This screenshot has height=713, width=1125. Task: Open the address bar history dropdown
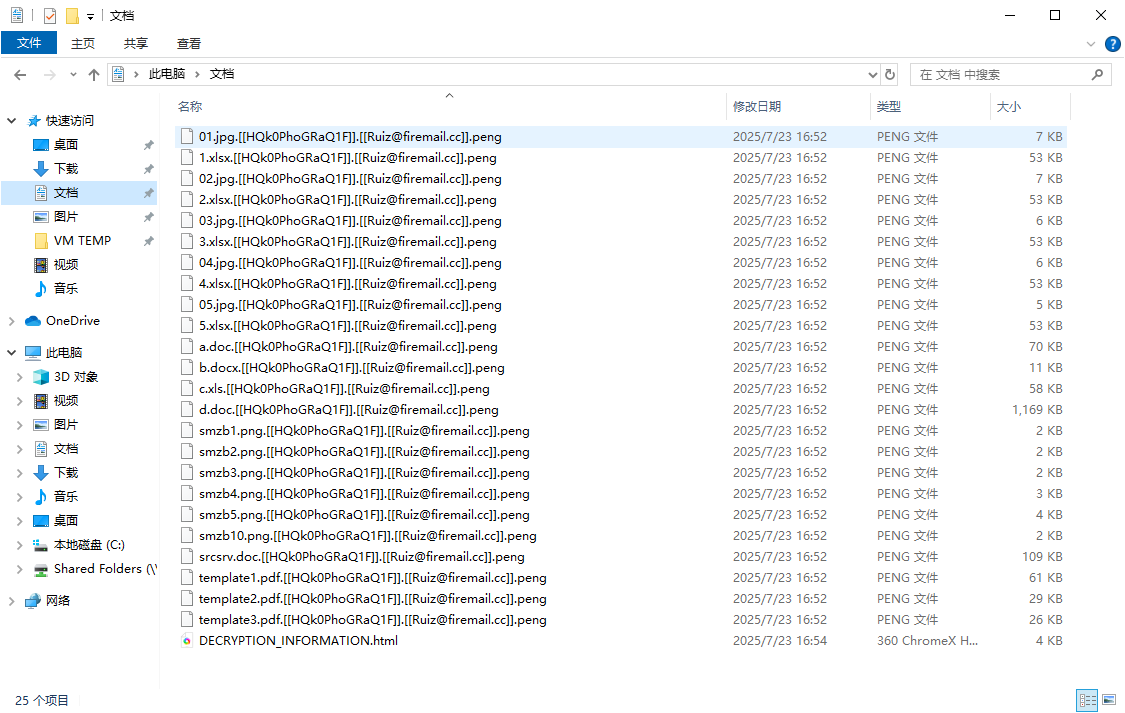872,75
